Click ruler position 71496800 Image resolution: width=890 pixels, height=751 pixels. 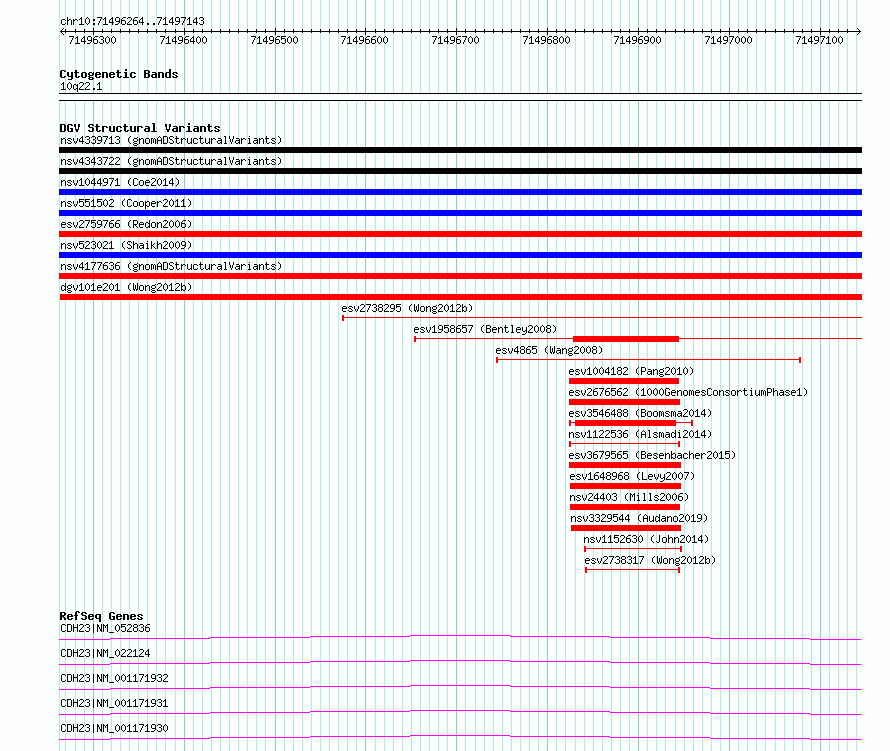546,40
